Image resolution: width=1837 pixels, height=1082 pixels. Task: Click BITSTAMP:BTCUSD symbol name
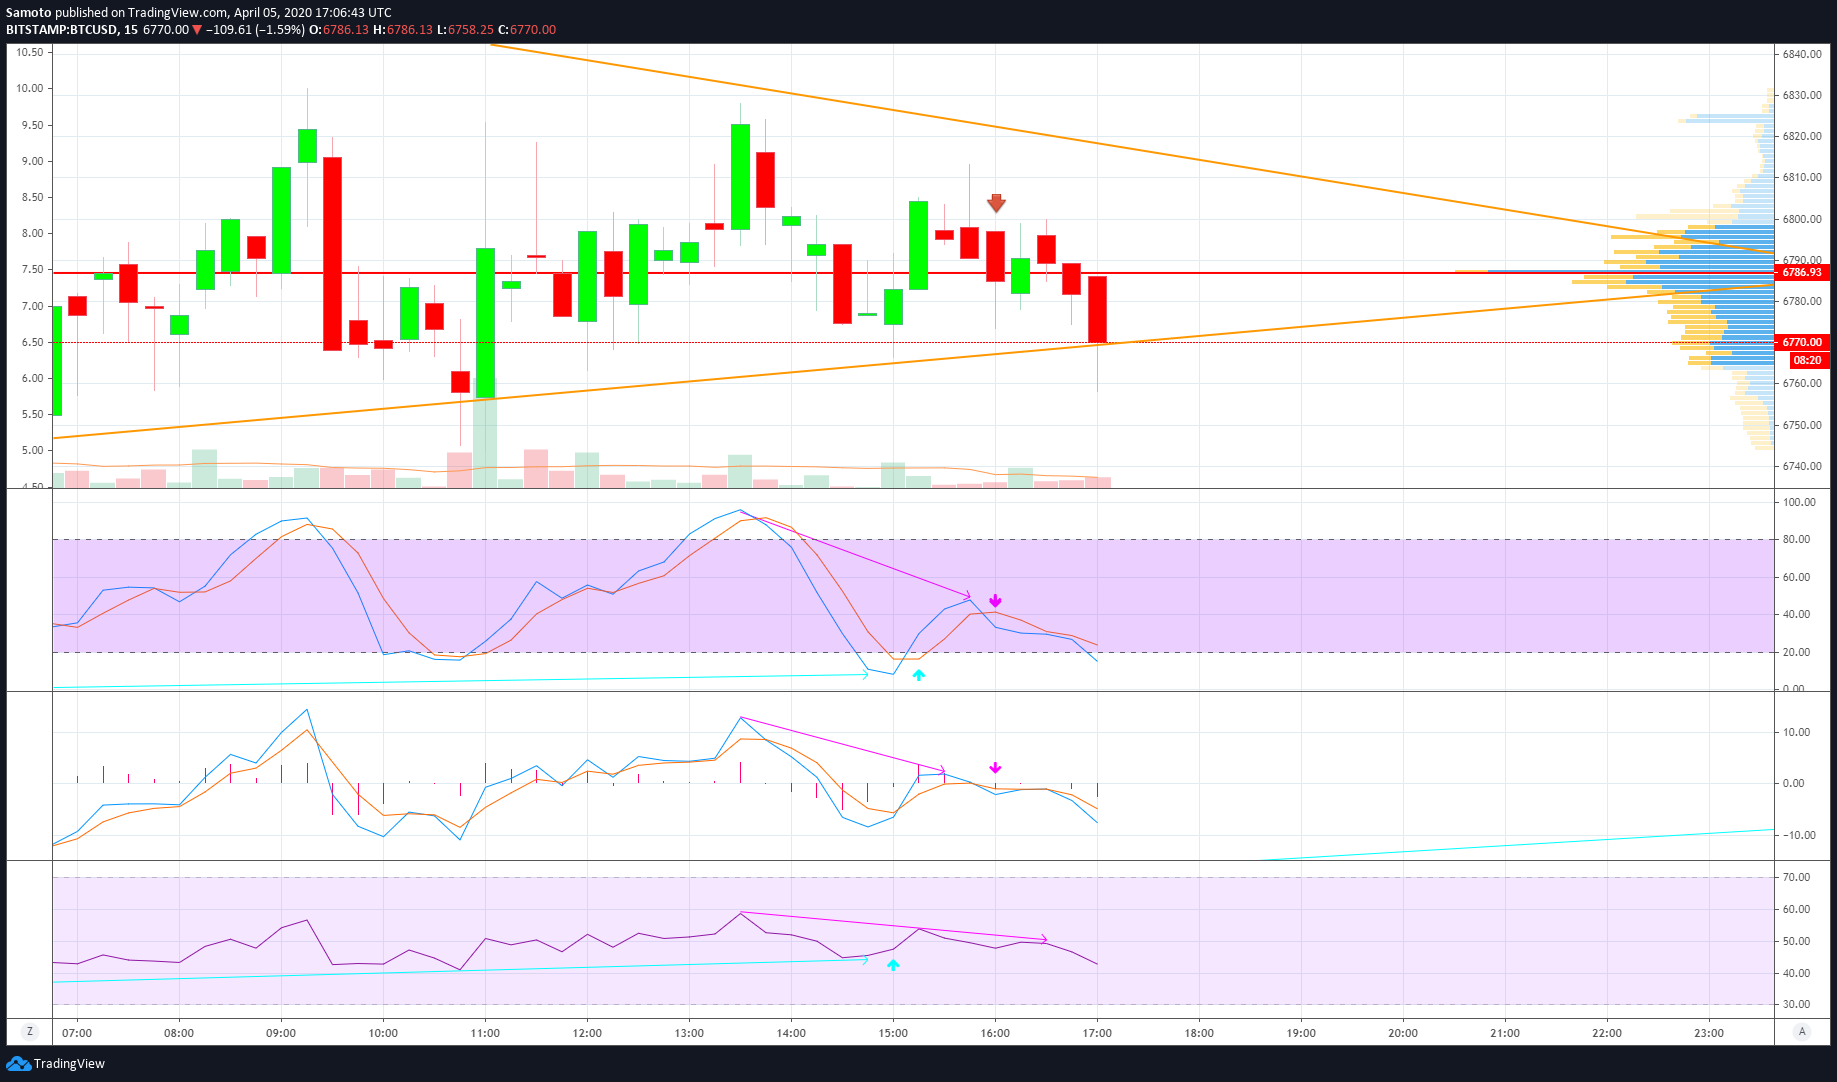62,30
